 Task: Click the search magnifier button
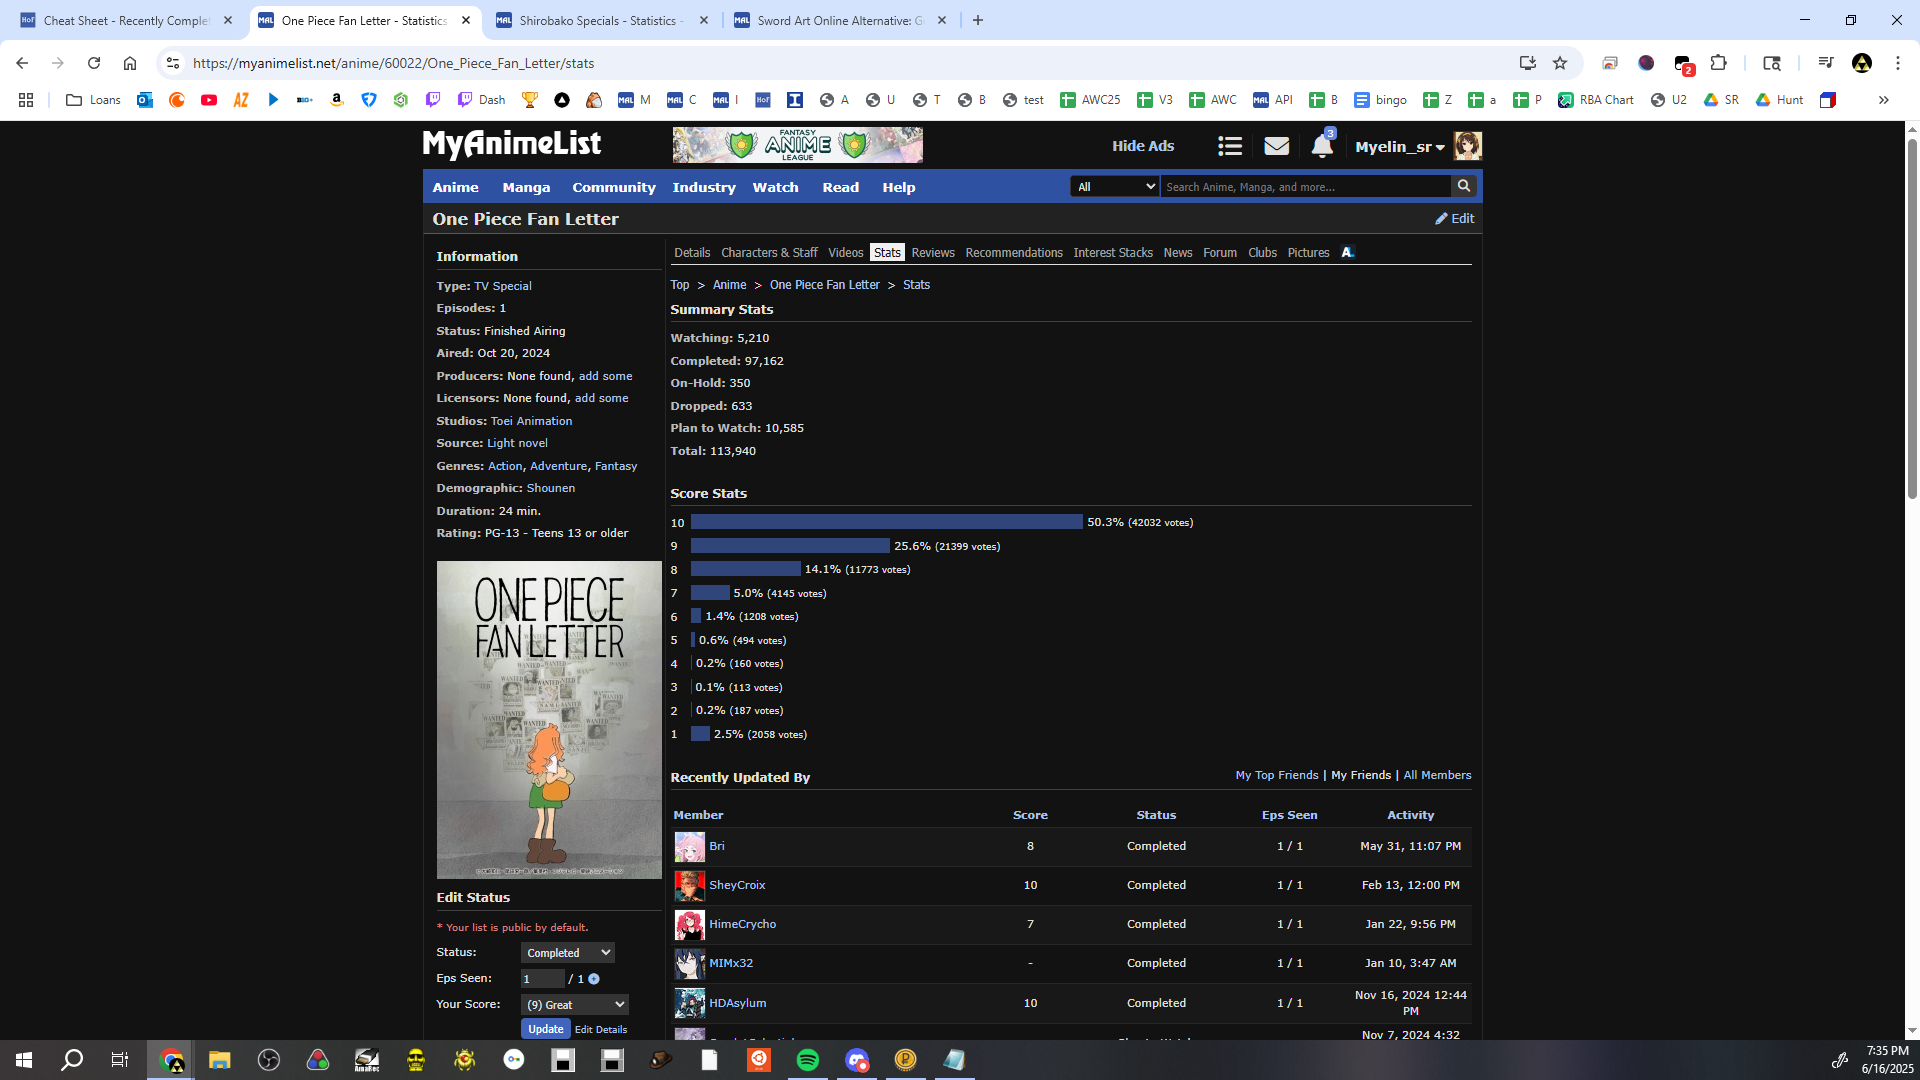point(1463,186)
